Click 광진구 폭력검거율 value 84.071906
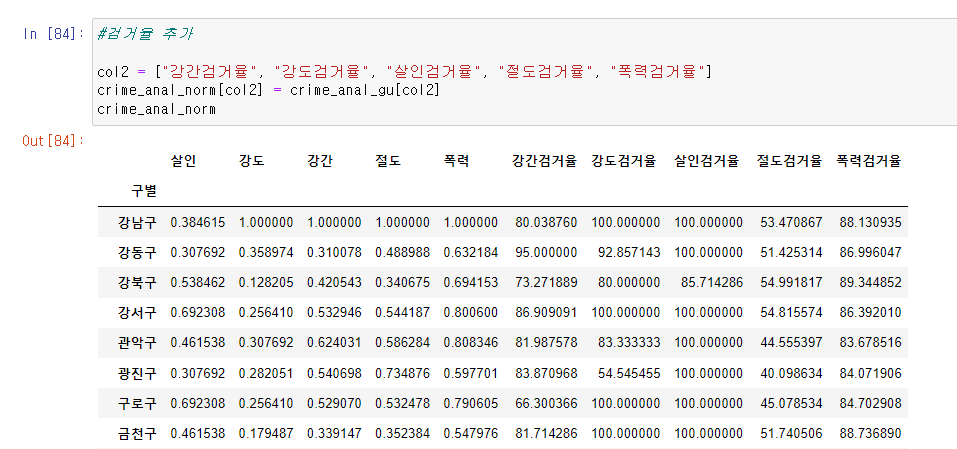The width and height of the screenshot is (957, 449). (870, 373)
